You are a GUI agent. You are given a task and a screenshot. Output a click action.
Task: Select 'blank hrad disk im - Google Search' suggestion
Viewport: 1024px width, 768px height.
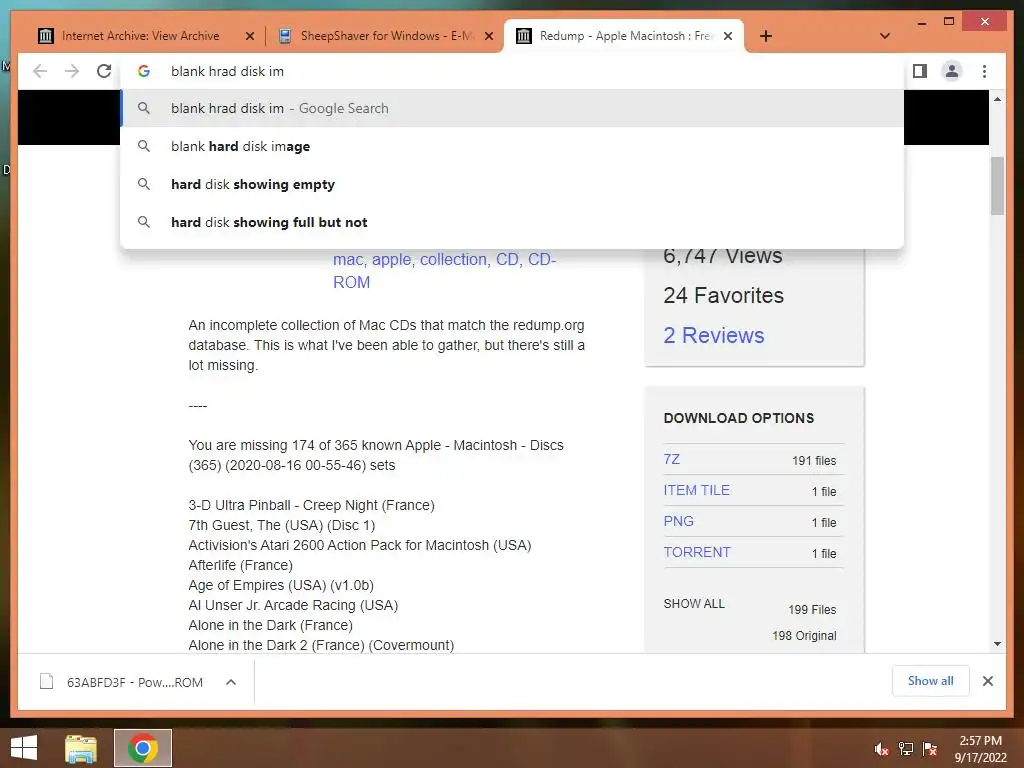click(512, 108)
